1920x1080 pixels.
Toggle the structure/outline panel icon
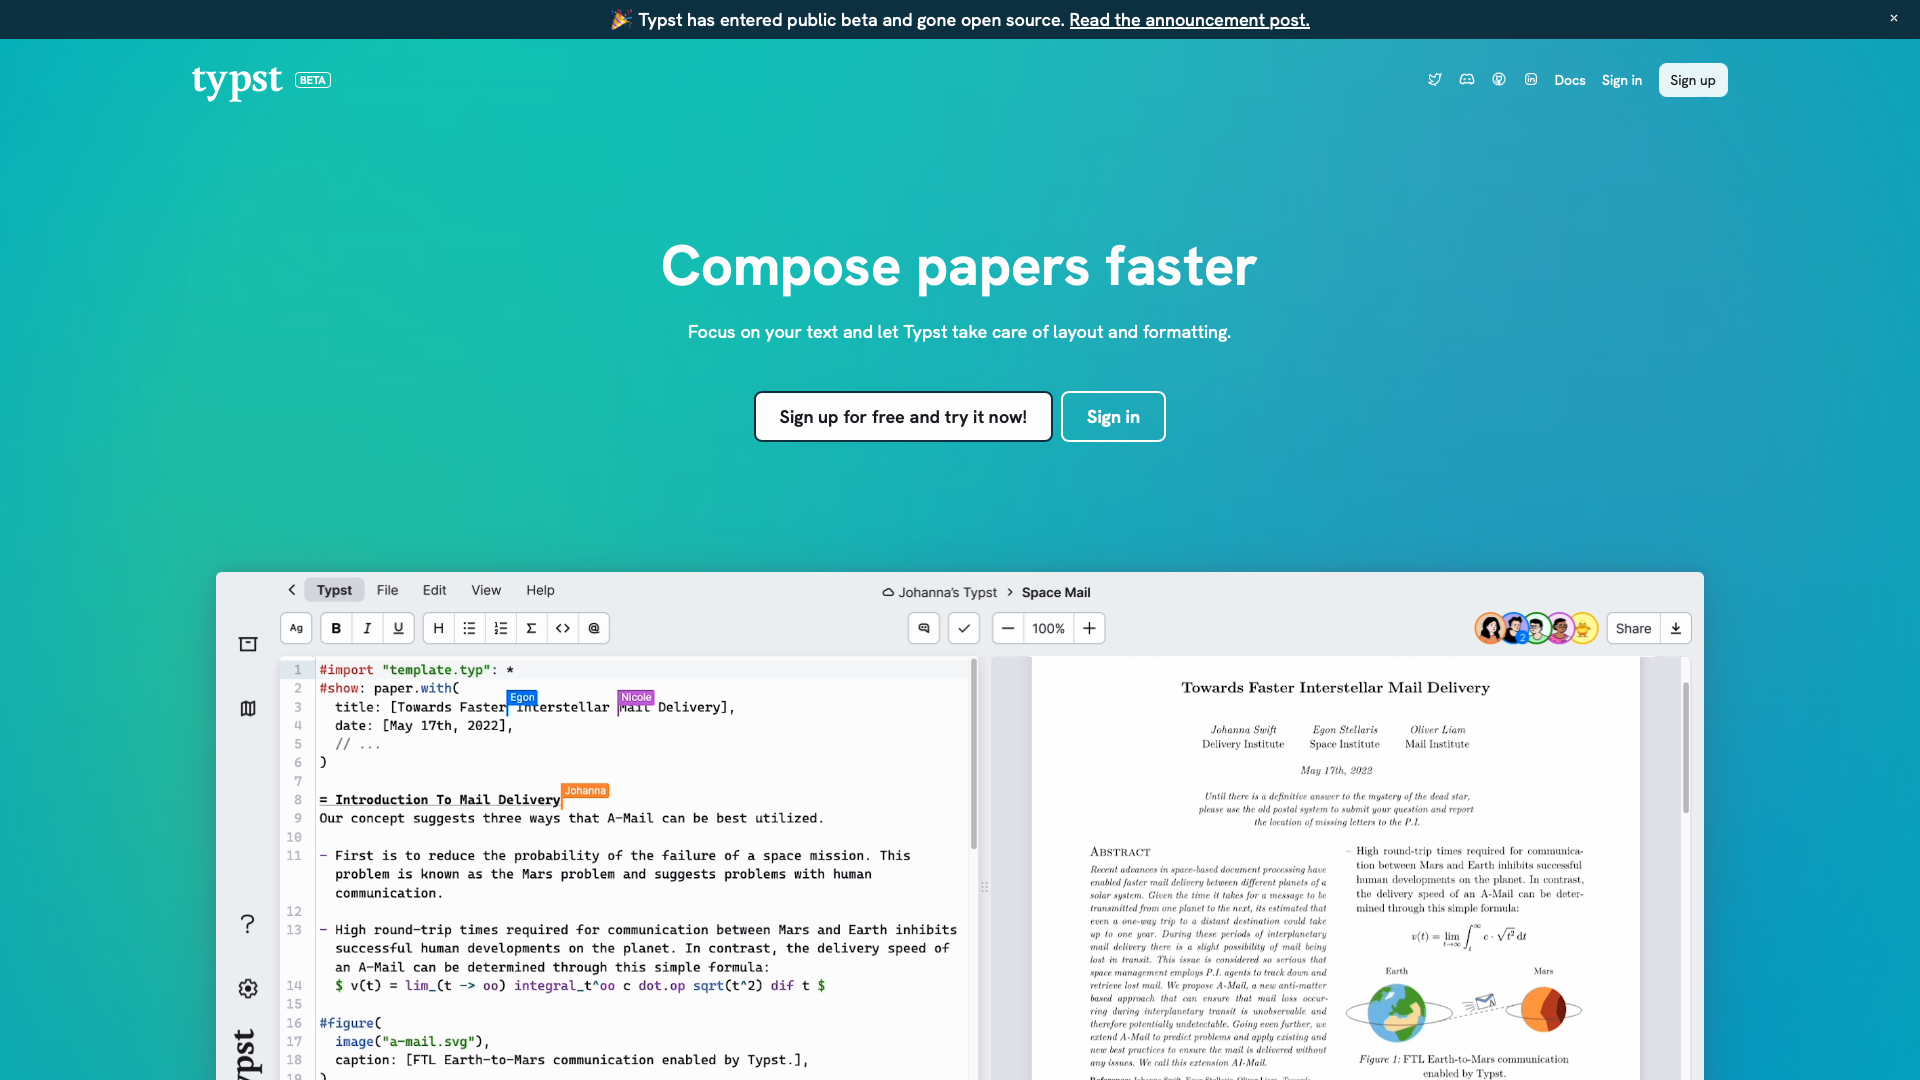pos(248,708)
